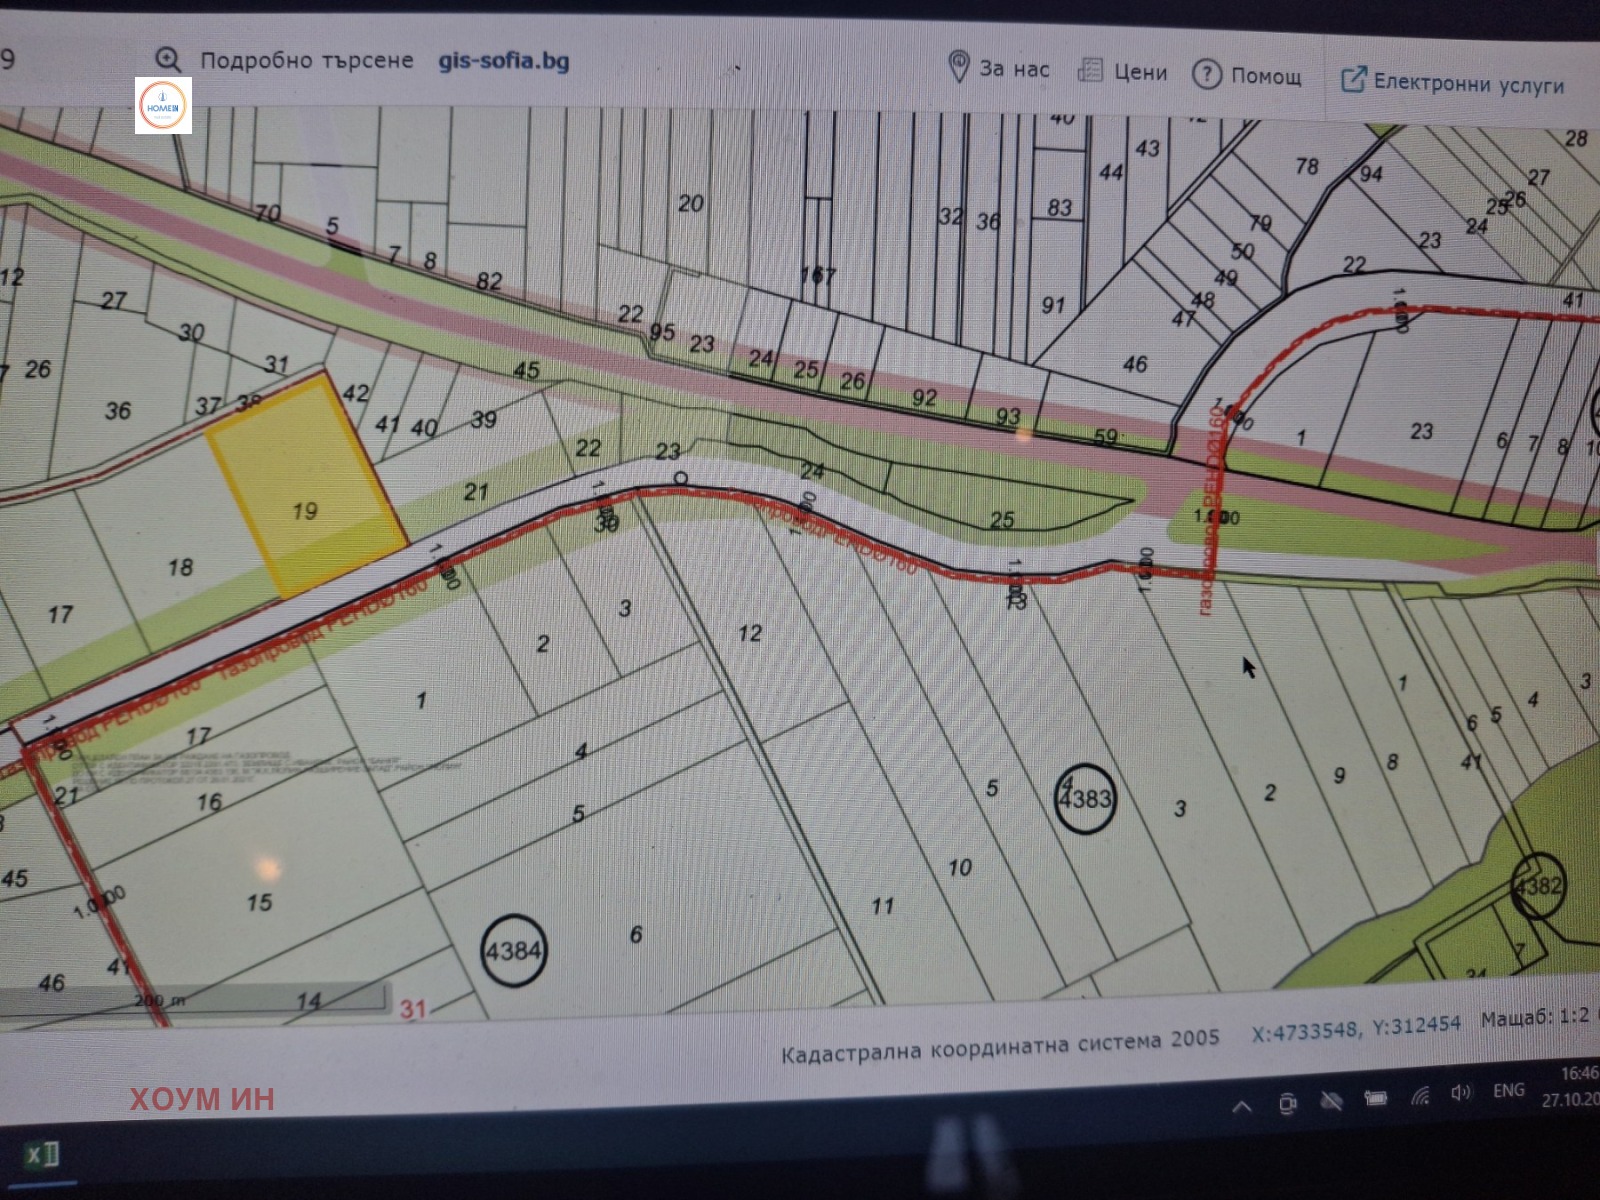
Task: Click the circled block number 4383
Action: pyautogui.click(x=1085, y=798)
